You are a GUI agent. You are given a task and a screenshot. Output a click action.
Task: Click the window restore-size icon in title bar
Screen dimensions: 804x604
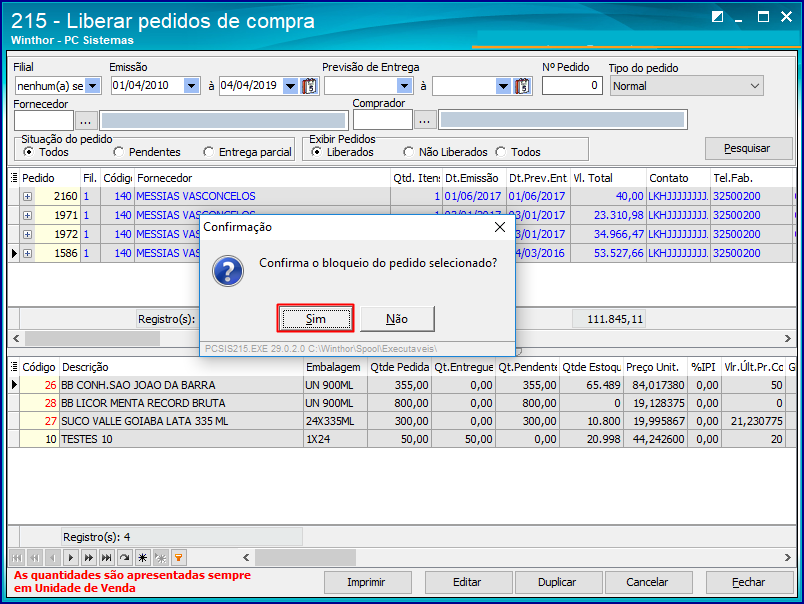pos(717,17)
